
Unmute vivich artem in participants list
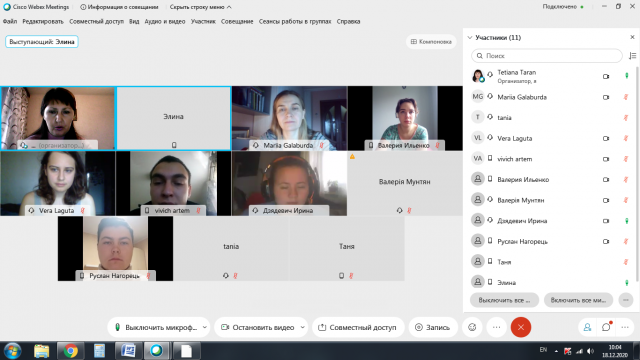pos(626,159)
